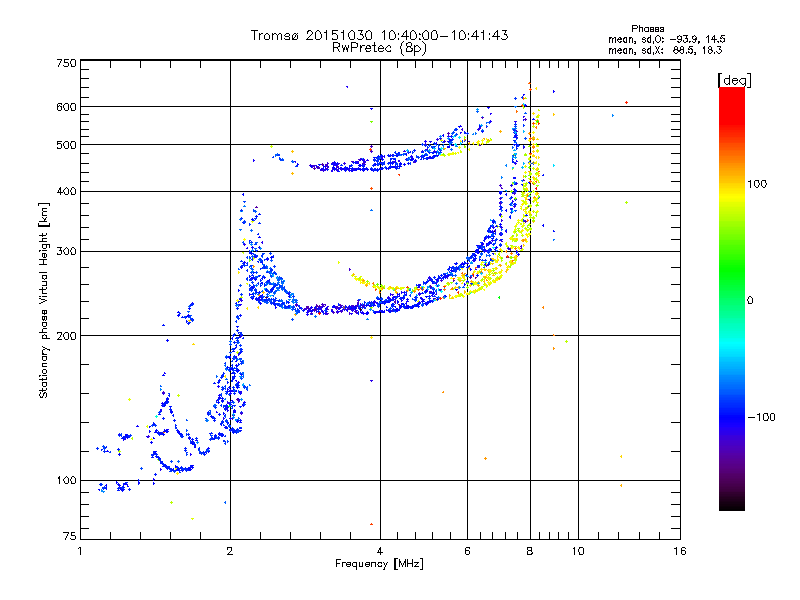The height and width of the screenshot is (600, 800).
Task: Click y-axis tick label '75'
Action: pos(70,536)
